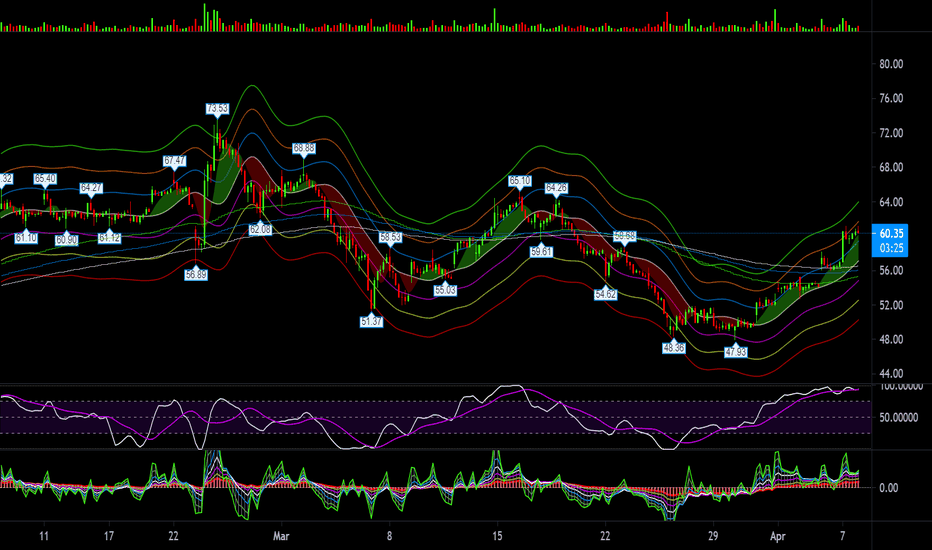
Task: Click the 72.00 price axis label
Action: click(x=891, y=133)
